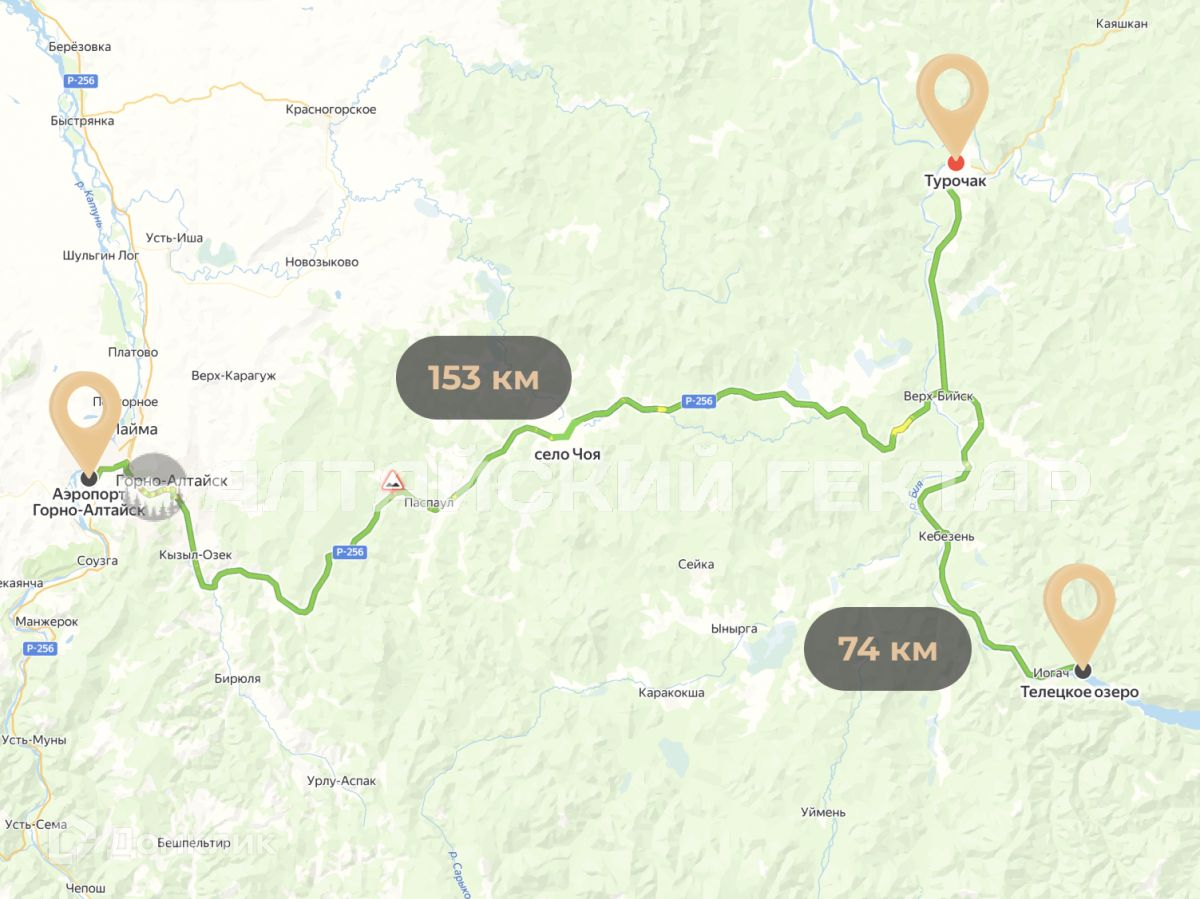The width and height of the screenshot is (1200, 899).
Task: Select the 153 км distance badge
Action: click(484, 378)
